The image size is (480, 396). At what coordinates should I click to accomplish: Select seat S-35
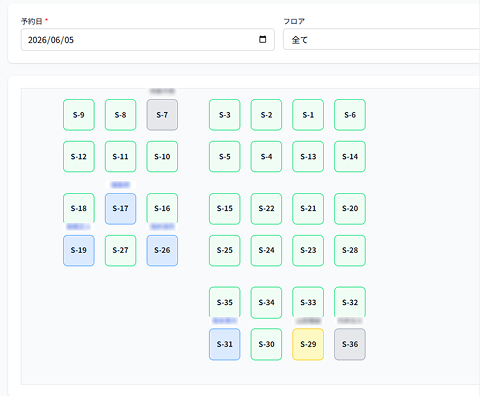[225, 302]
